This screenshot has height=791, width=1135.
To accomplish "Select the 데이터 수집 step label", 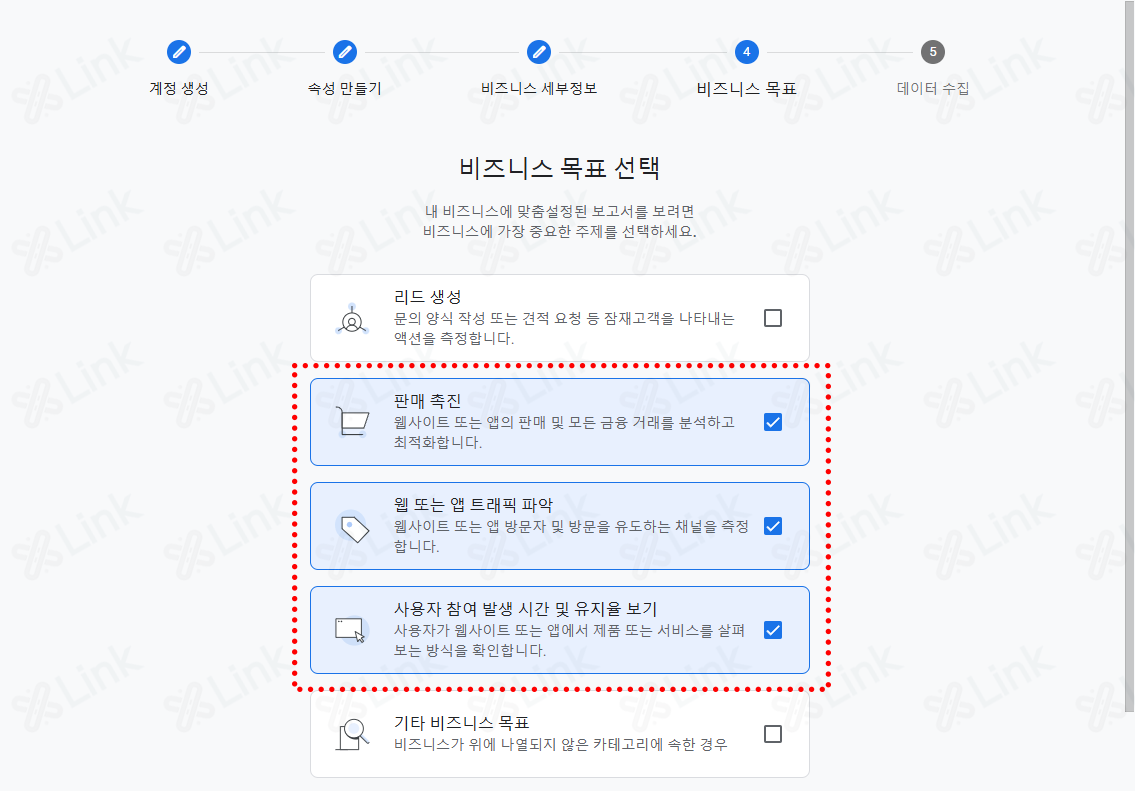I will [x=932, y=88].
